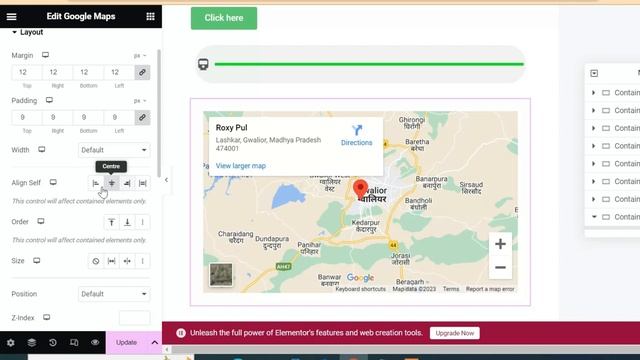
Task: Open the Elementor hamburger menu
Action: 11,16
